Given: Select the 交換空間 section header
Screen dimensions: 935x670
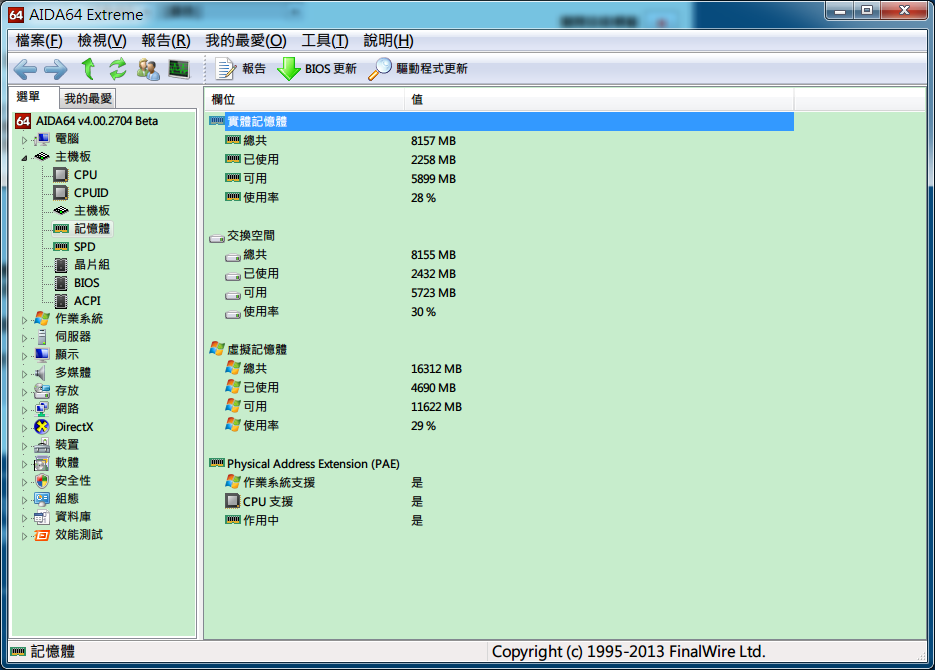Looking at the screenshot, I should click(251, 235).
